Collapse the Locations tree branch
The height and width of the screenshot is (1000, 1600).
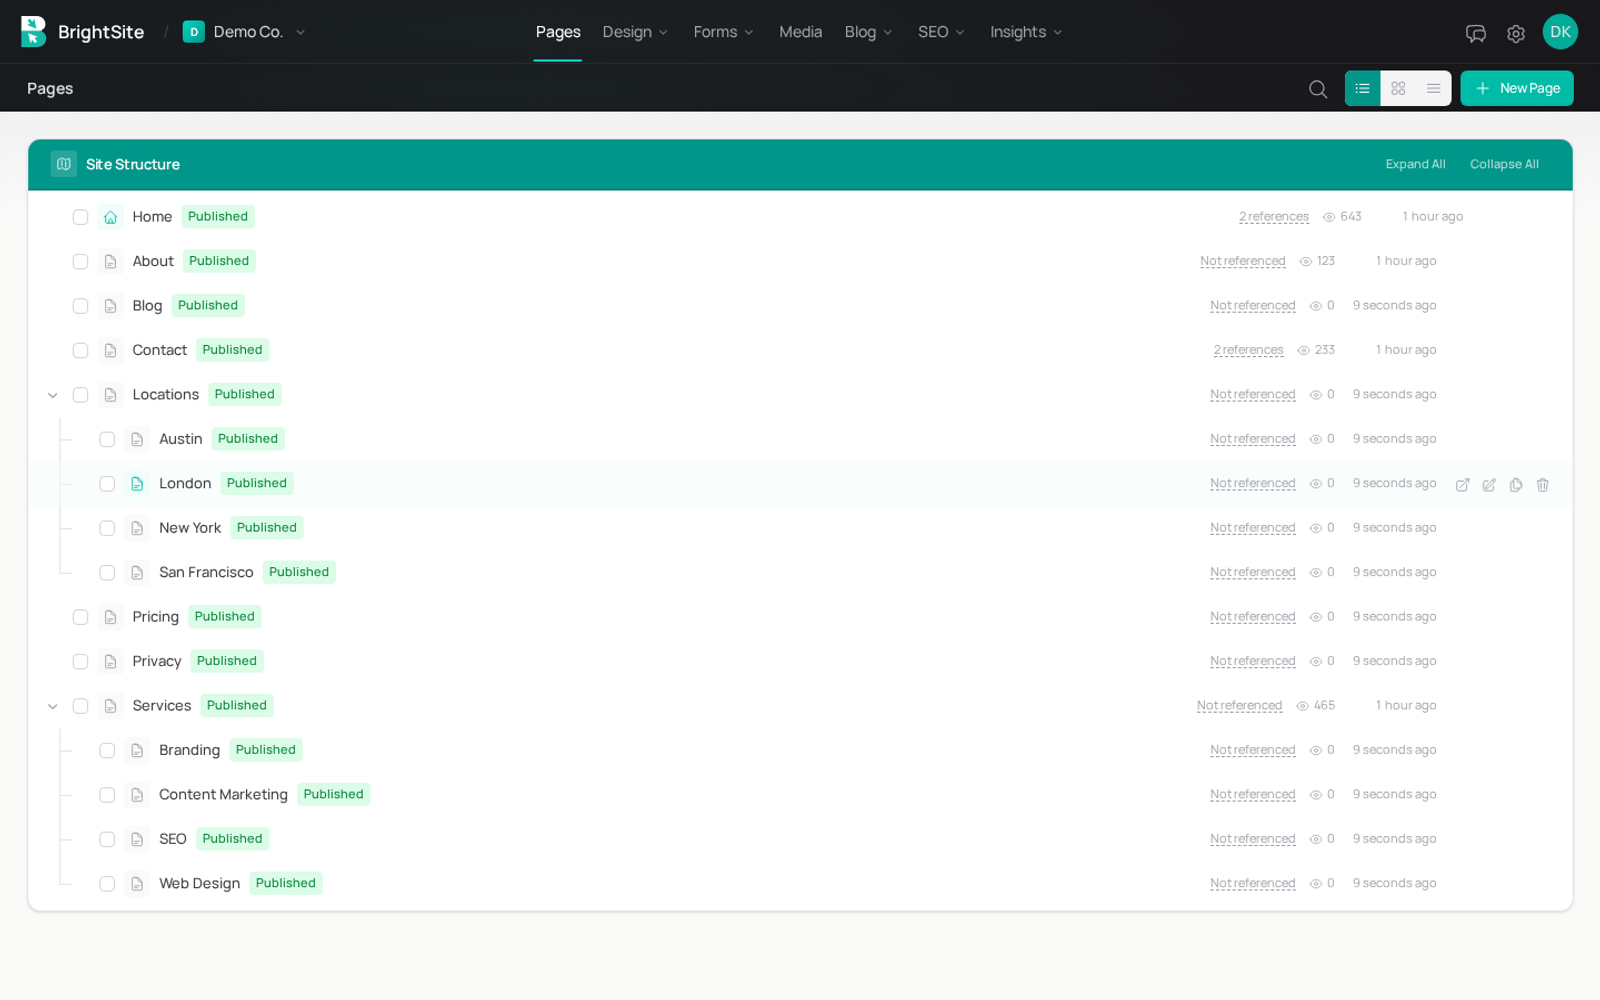53,395
